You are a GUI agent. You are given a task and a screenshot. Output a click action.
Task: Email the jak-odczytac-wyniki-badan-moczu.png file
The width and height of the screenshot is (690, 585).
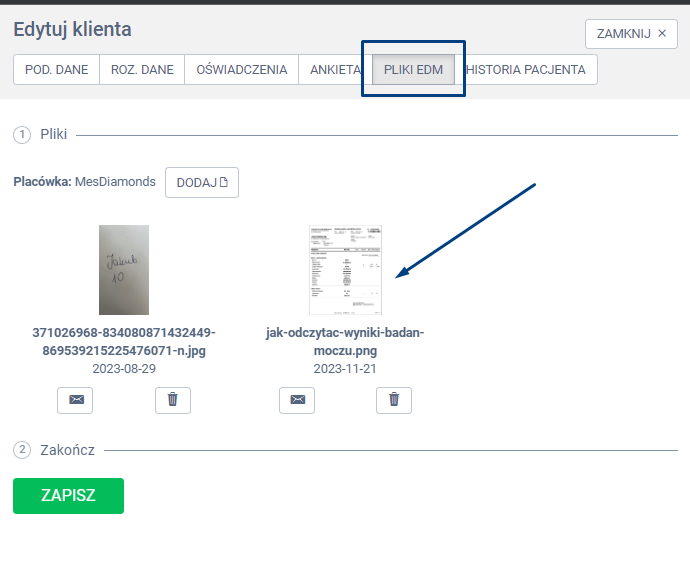tap(297, 400)
